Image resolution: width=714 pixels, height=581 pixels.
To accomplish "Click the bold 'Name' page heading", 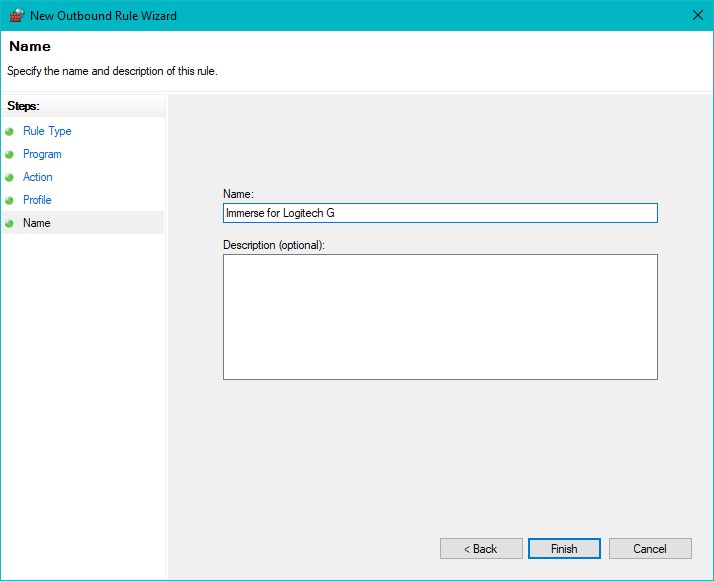I will (30, 46).
